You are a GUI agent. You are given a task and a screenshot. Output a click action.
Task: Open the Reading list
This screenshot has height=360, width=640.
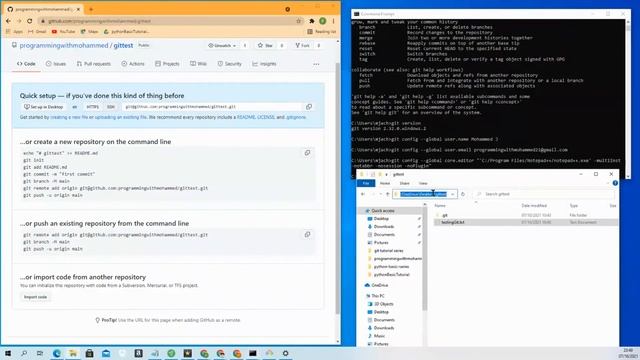[x=322, y=31]
